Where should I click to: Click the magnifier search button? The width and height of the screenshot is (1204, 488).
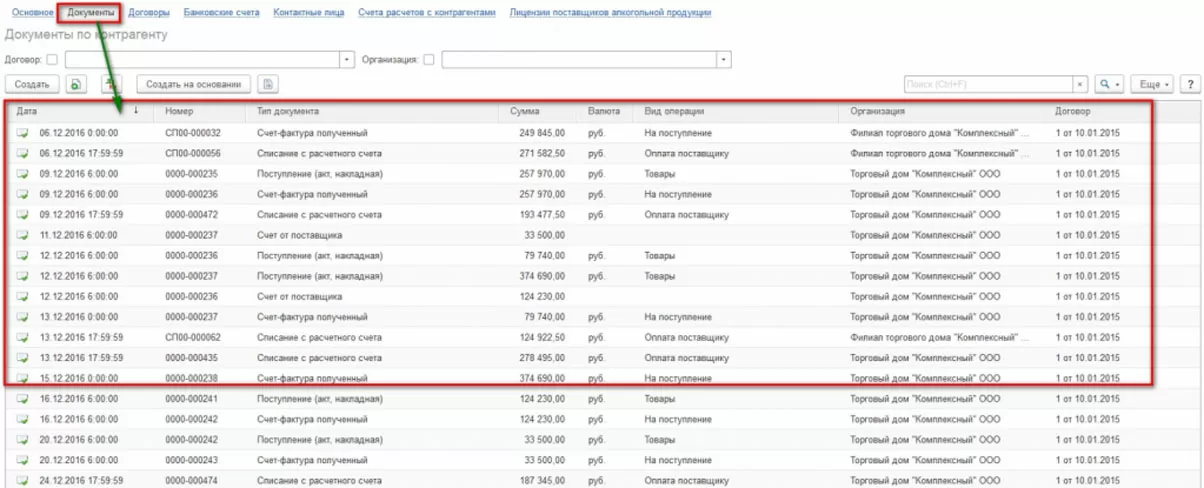(x=1109, y=85)
